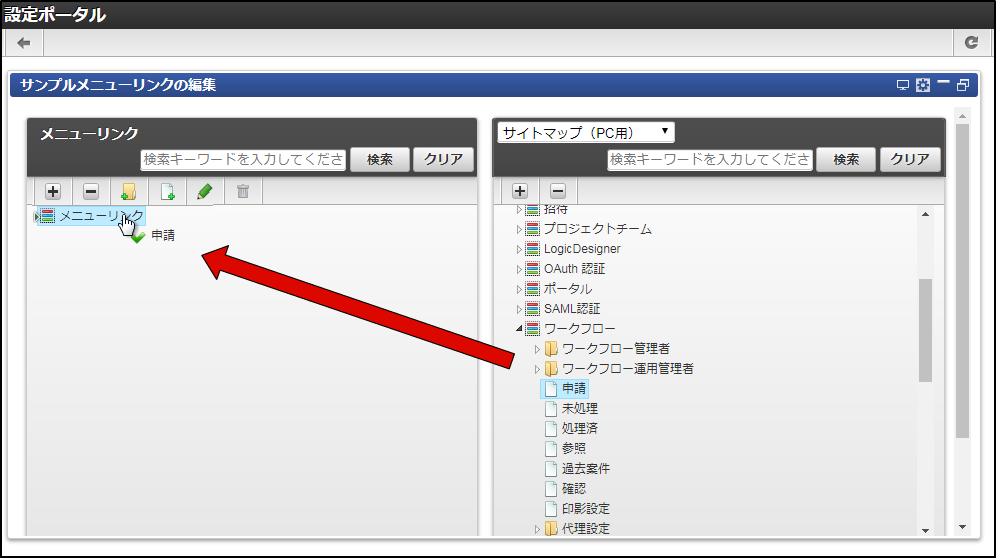
Task: Select OAuth 認証 in sitemap tree
Action: point(574,269)
